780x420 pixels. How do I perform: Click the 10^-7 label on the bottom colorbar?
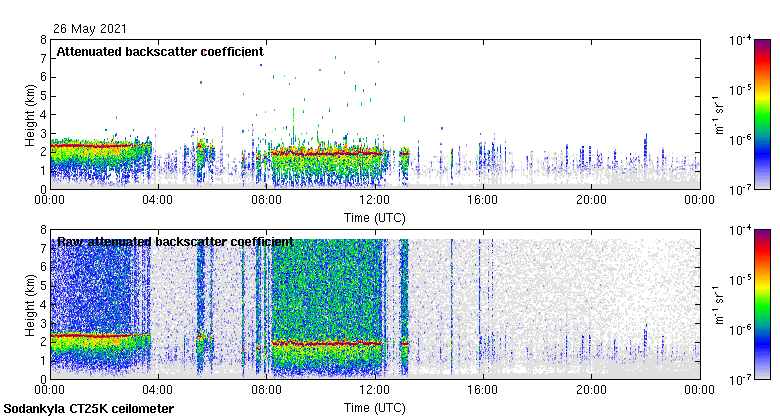click(x=740, y=380)
